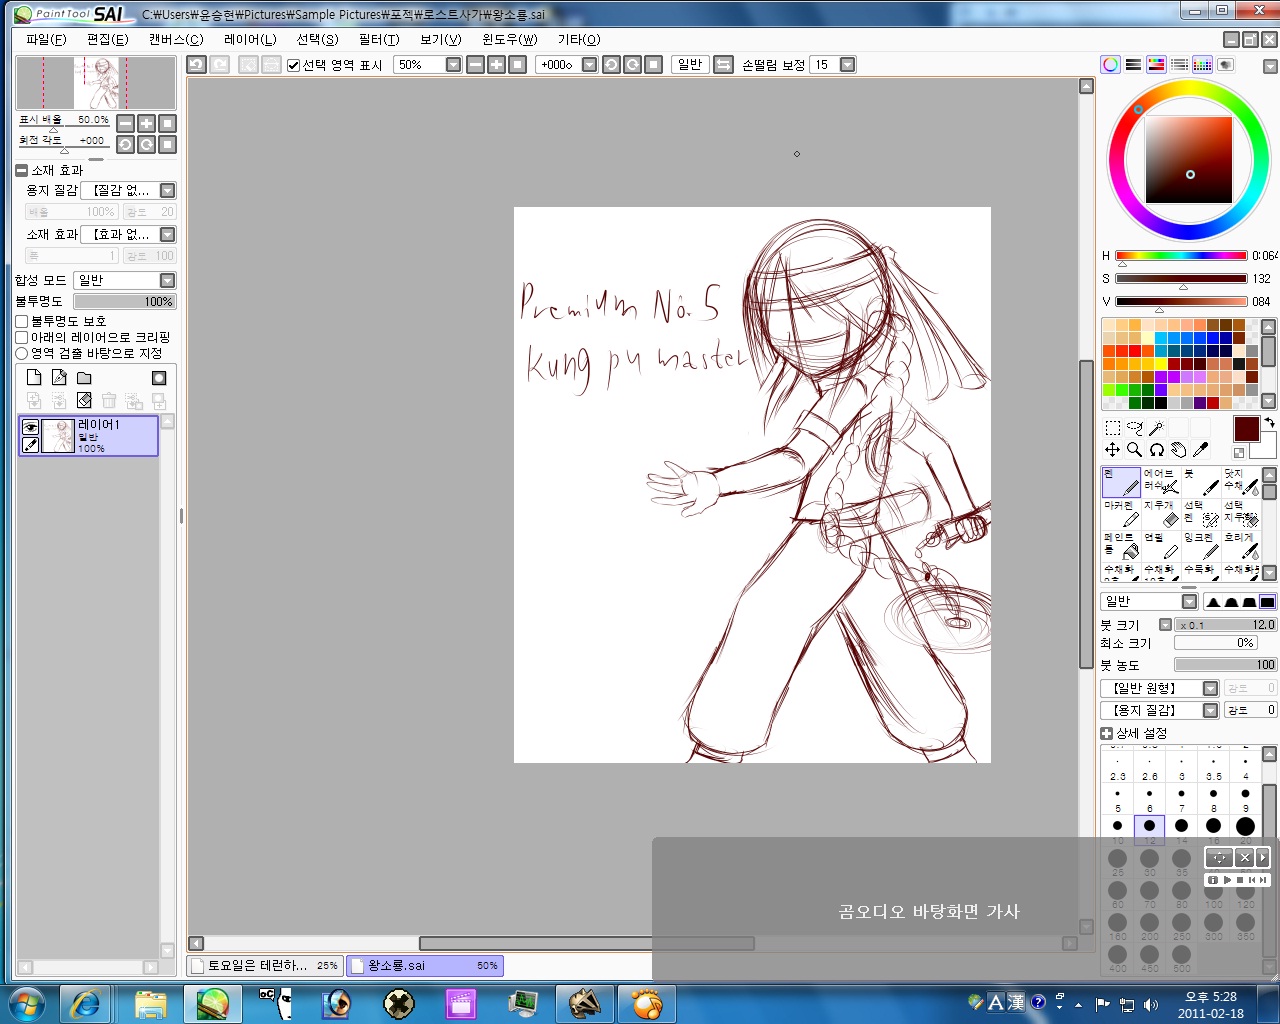1280x1024 pixels.
Task: Open the 필터(T) menu
Action: coord(379,39)
